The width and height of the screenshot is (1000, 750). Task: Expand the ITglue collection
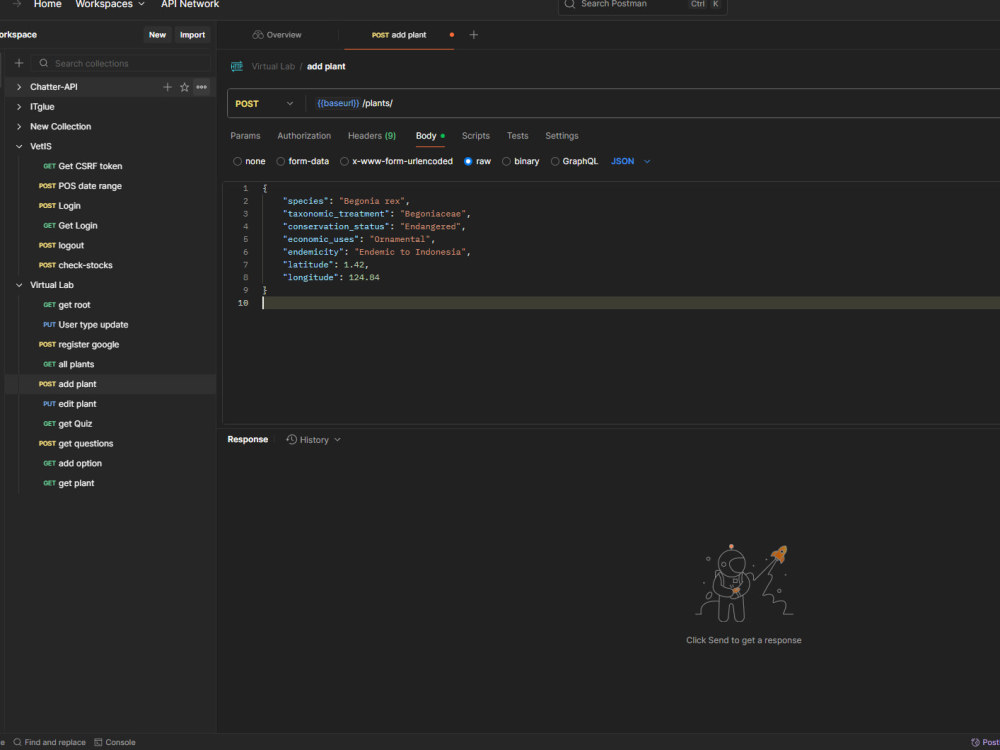pyautogui.click(x=19, y=107)
